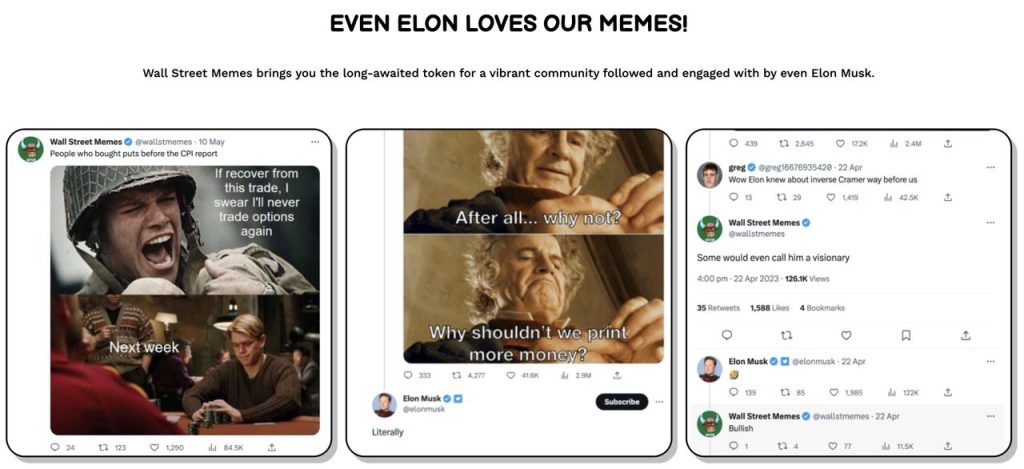This screenshot has width=1024, height=469.
Task: Like the 'visionary' tweet by Wall Street Memes
Action: (x=846, y=335)
